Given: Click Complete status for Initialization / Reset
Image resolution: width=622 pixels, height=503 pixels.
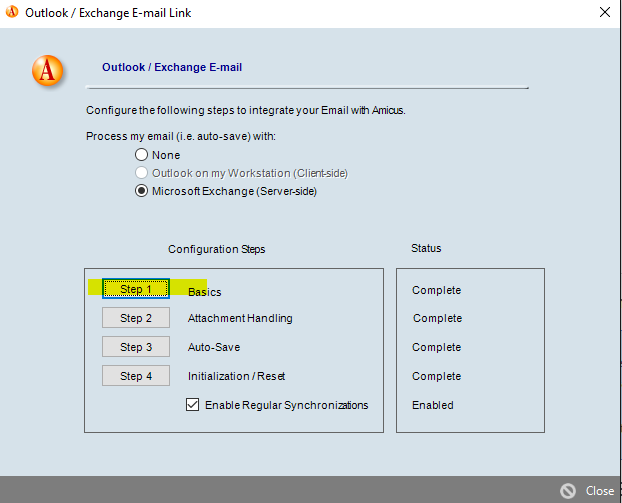Looking at the screenshot, I should (436, 376).
